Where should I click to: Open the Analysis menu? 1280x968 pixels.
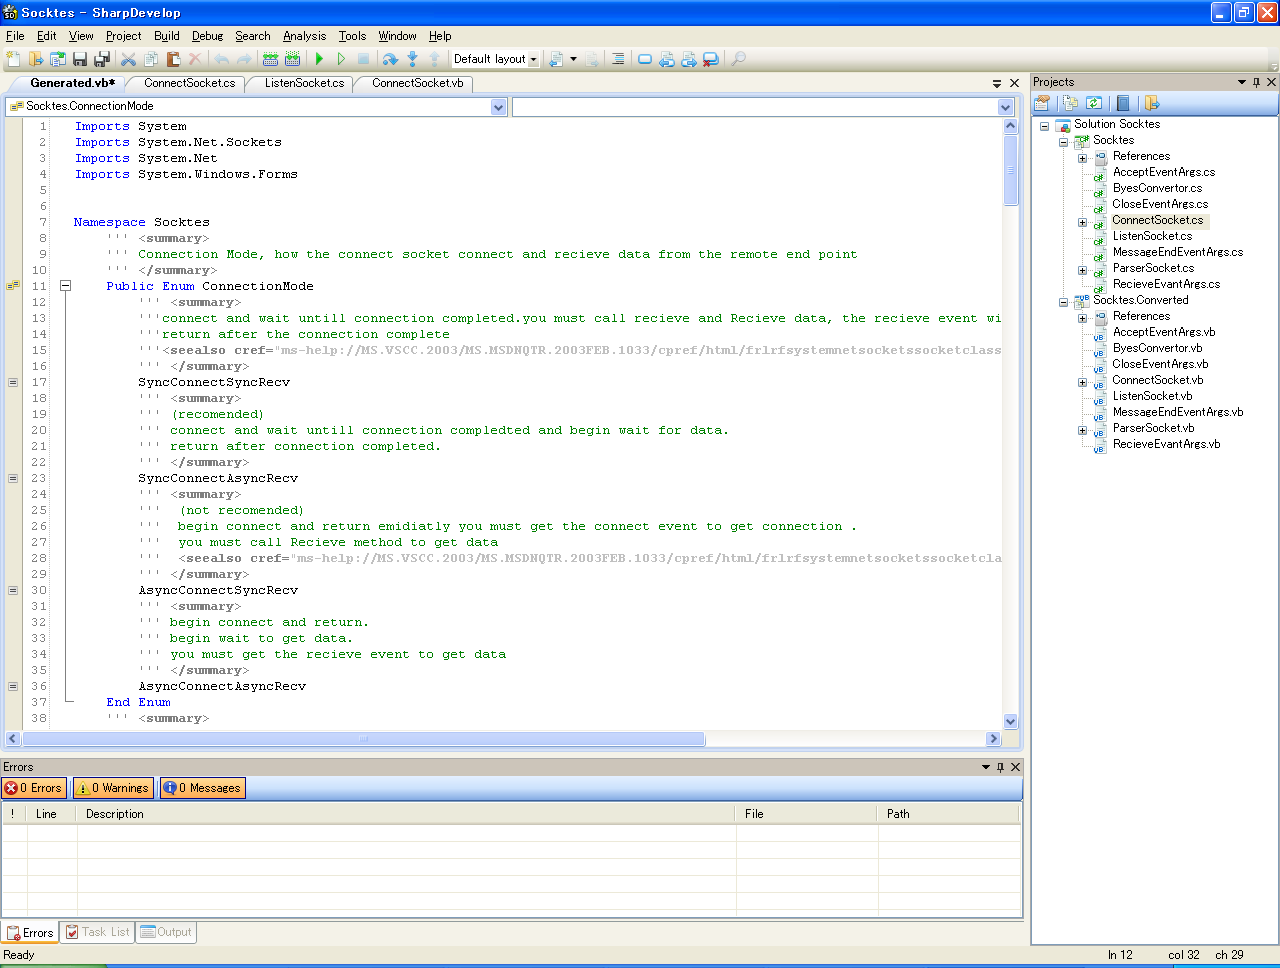(x=304, y=36)
